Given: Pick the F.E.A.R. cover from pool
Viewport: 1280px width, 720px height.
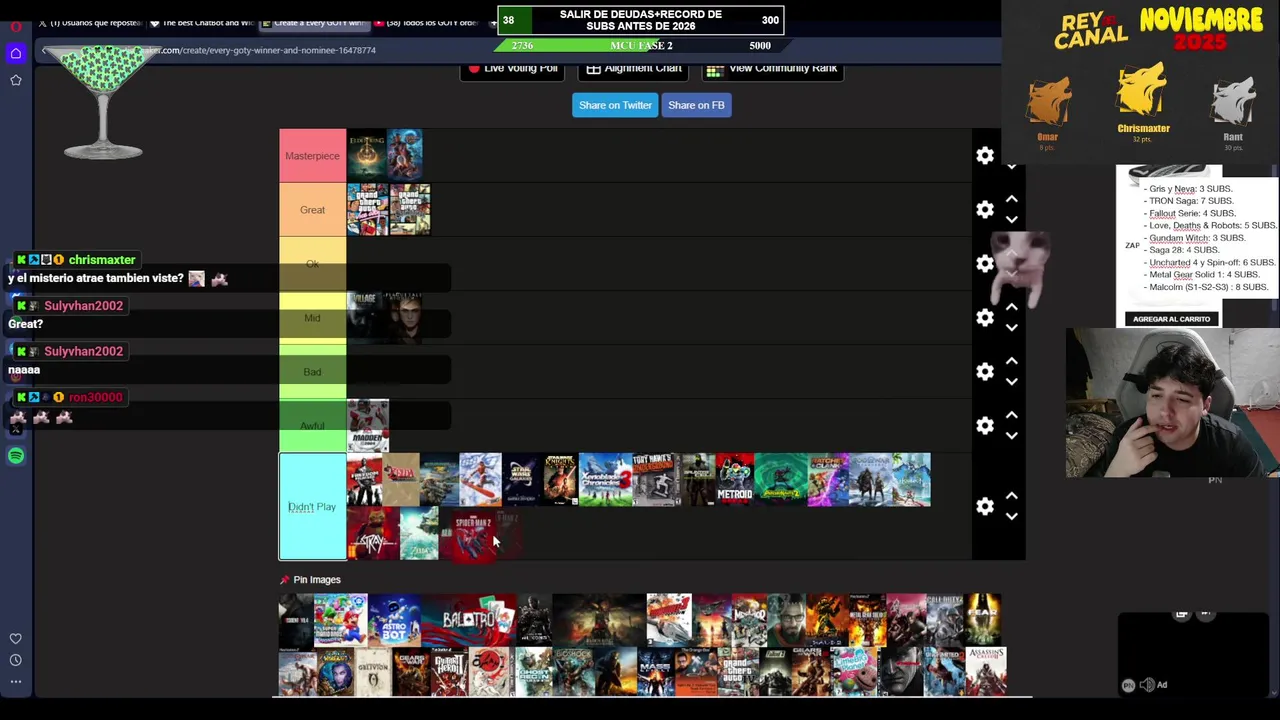Looking at the screenshot, I should pos(983,619).
